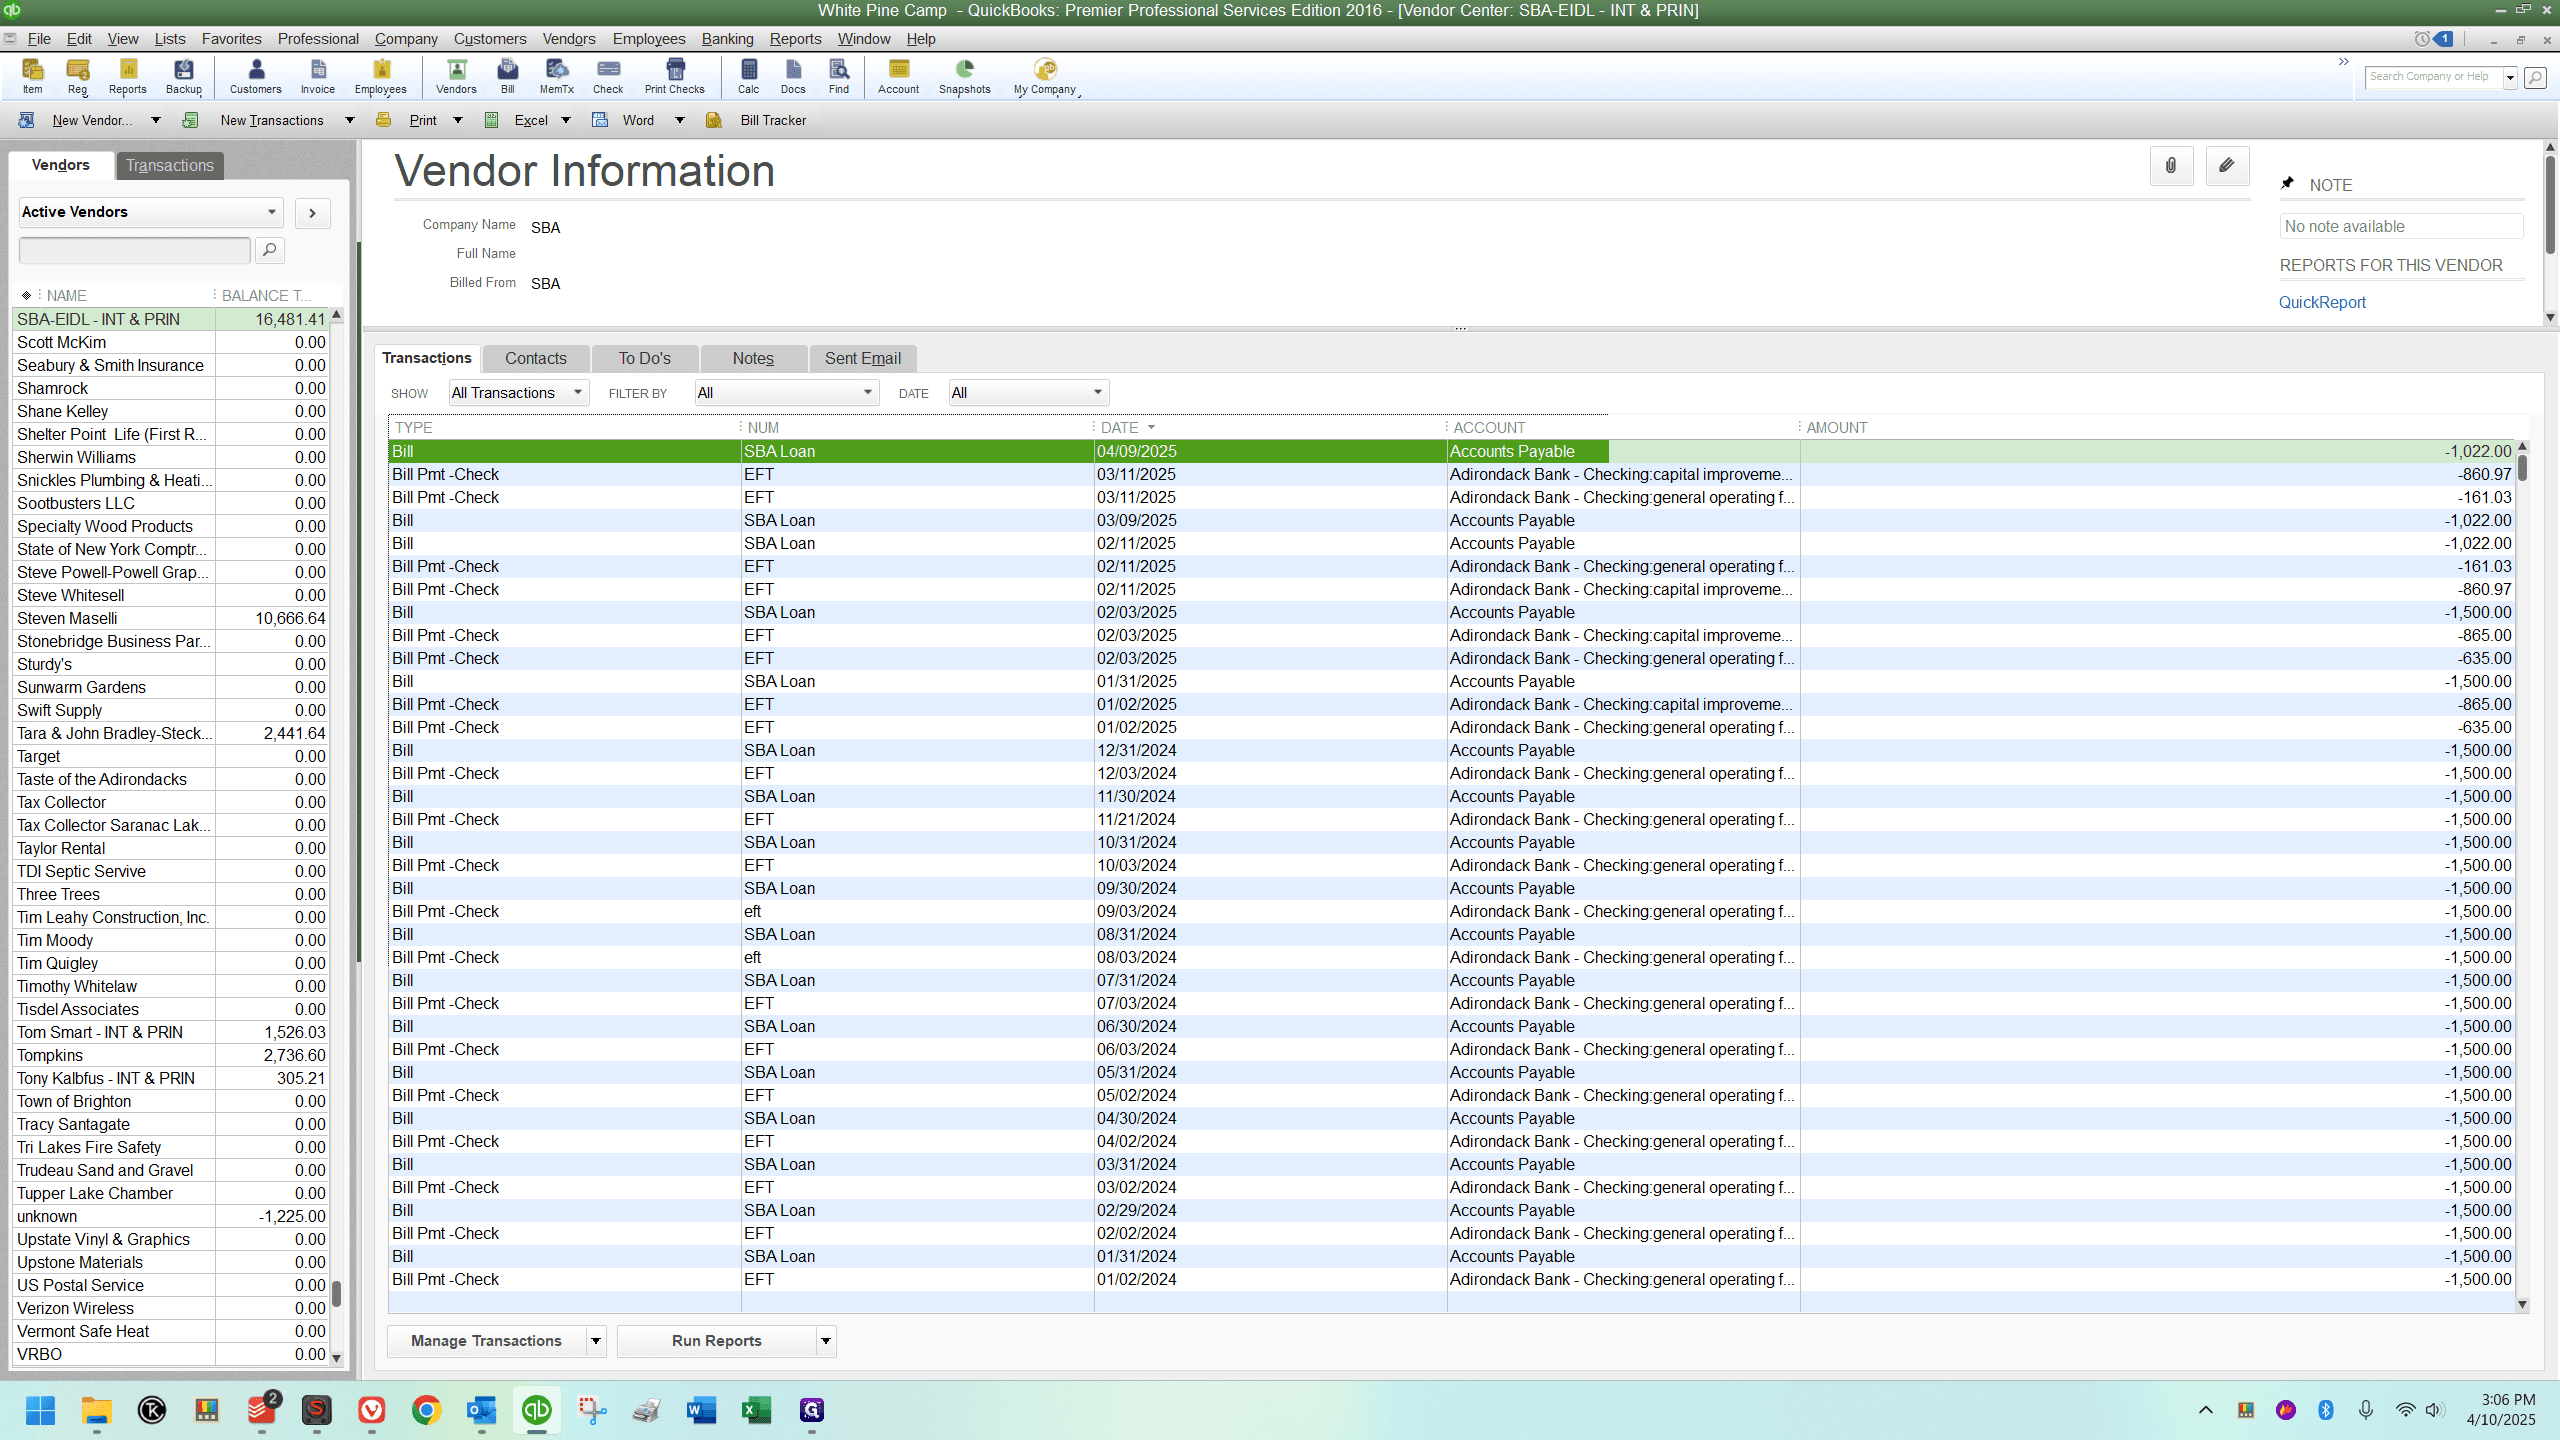Open the Find icon in the toolbar
The height and width of the screenshot is (1440, 2560).
(839, 76)
